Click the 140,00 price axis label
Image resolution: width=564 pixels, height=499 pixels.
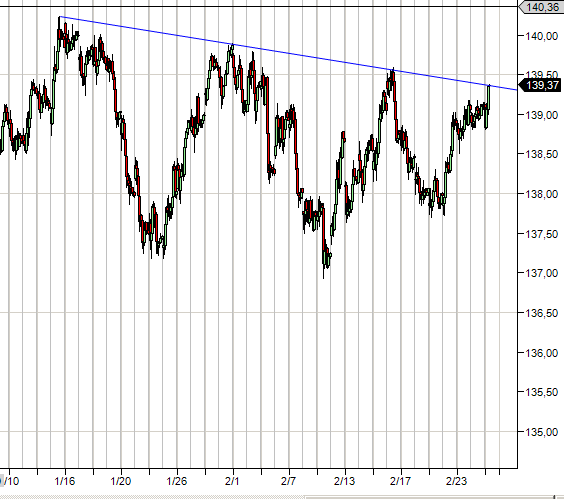[x=542, y=36]
